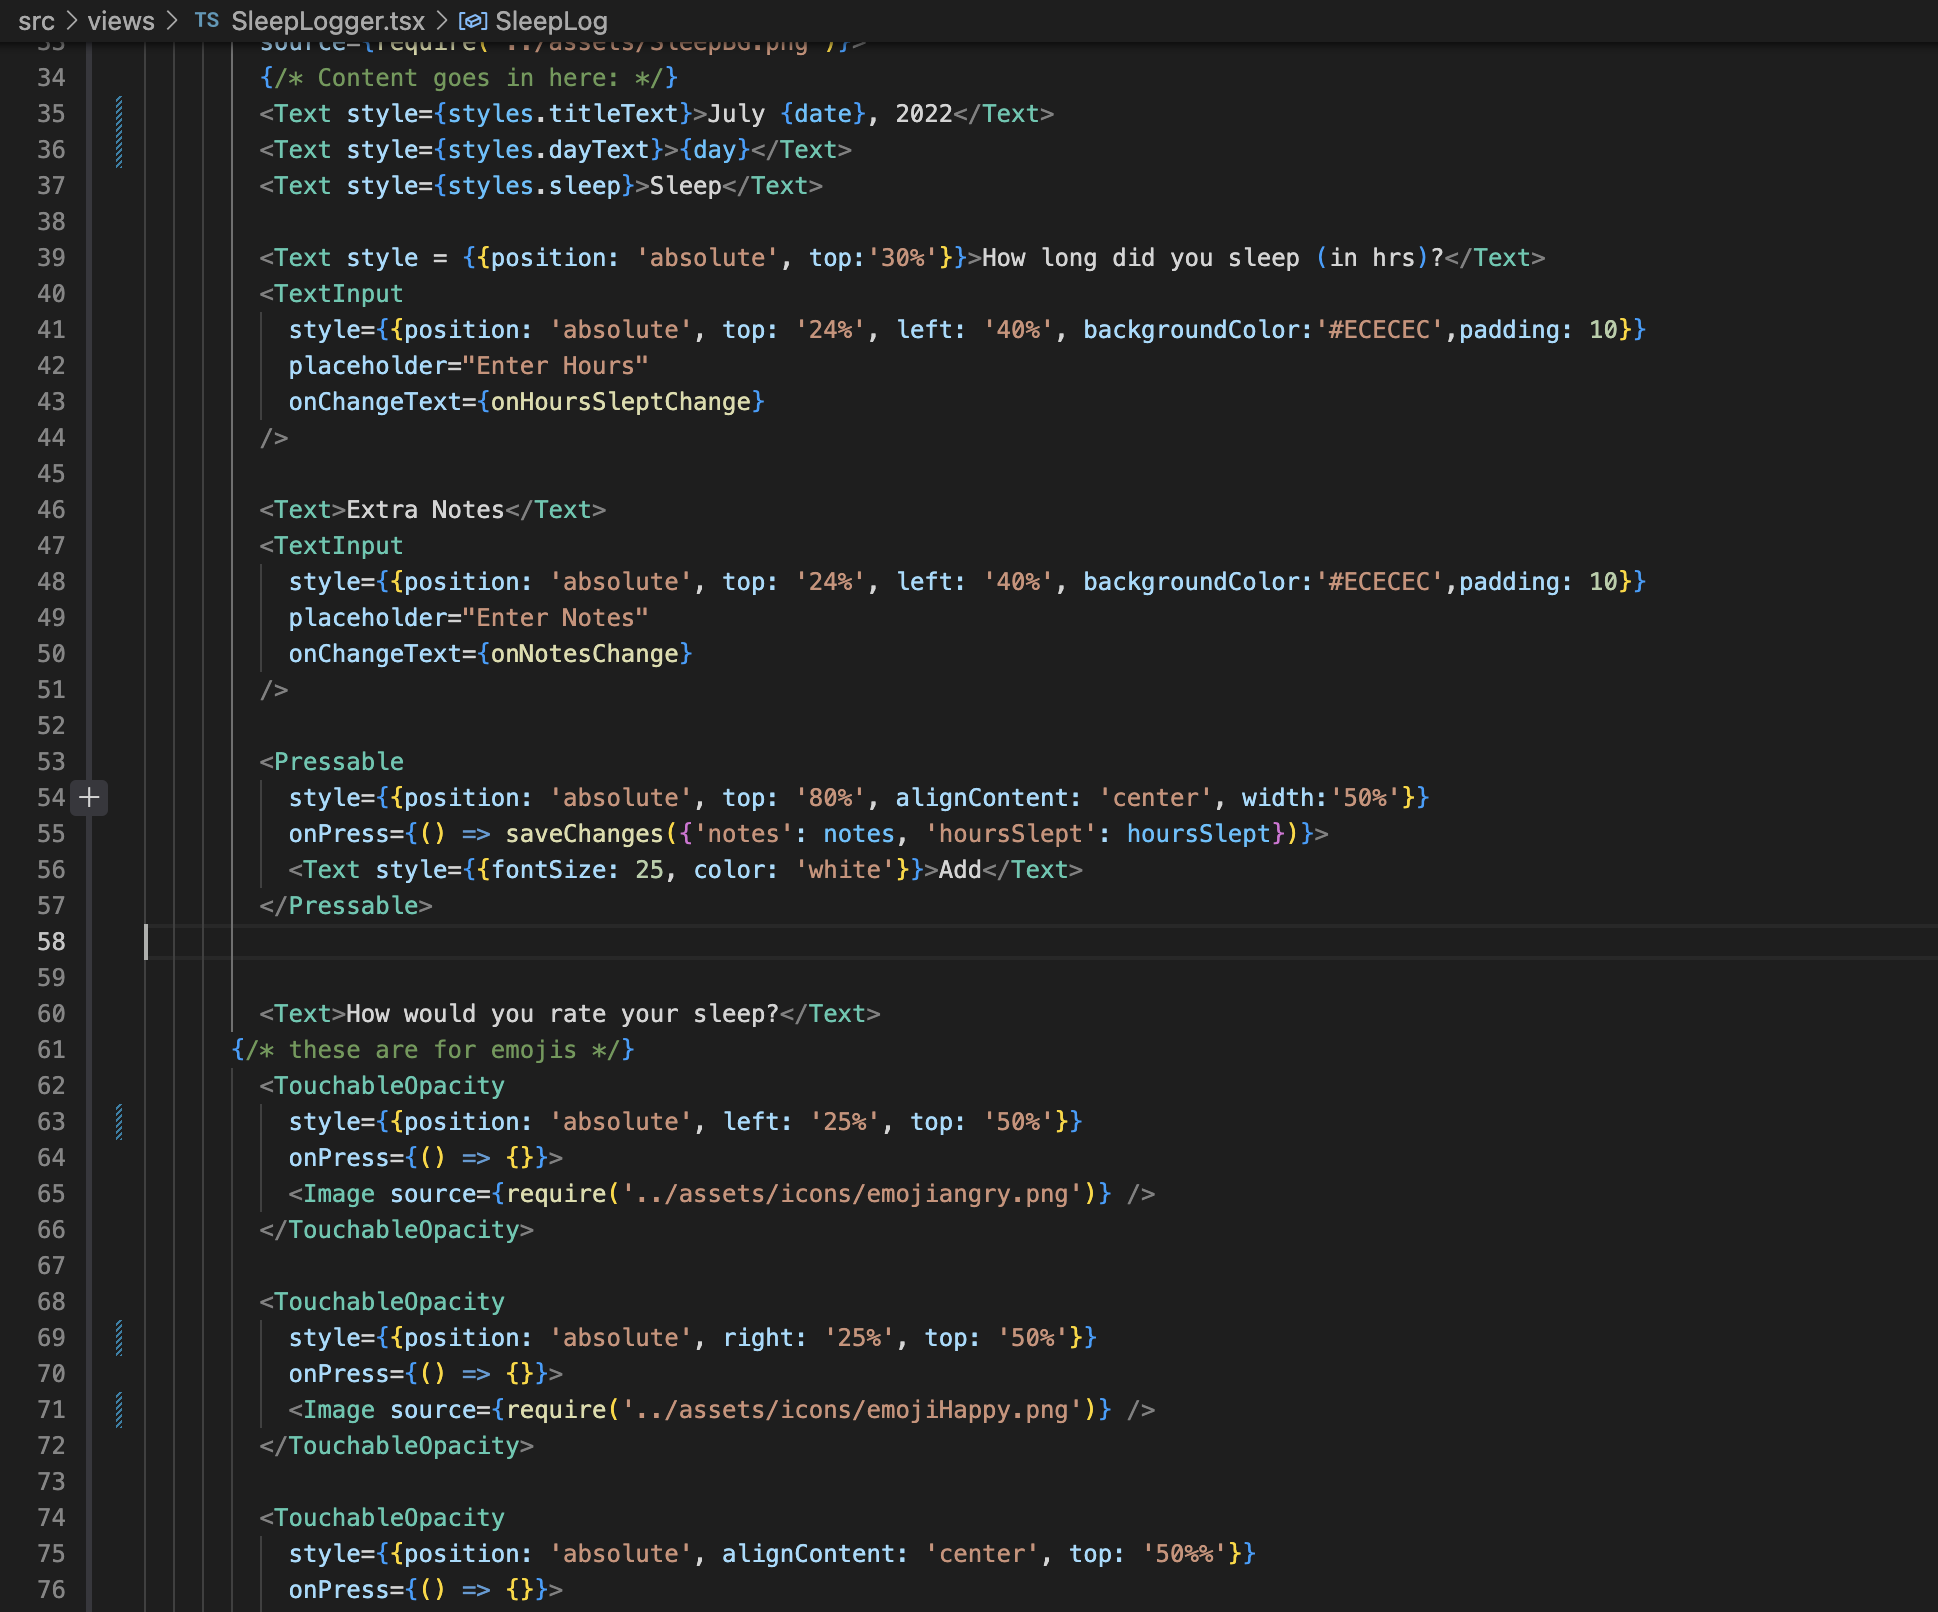The image size is (1938, 1612).
Task: Click the '#ECECEC' color value on line 41
Action: point(1379,329)
